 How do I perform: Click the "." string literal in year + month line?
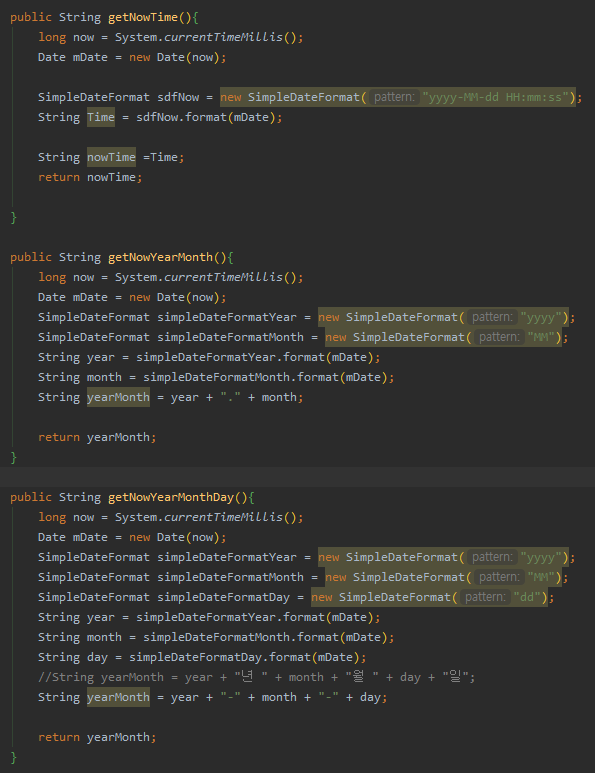coord(230,397)
